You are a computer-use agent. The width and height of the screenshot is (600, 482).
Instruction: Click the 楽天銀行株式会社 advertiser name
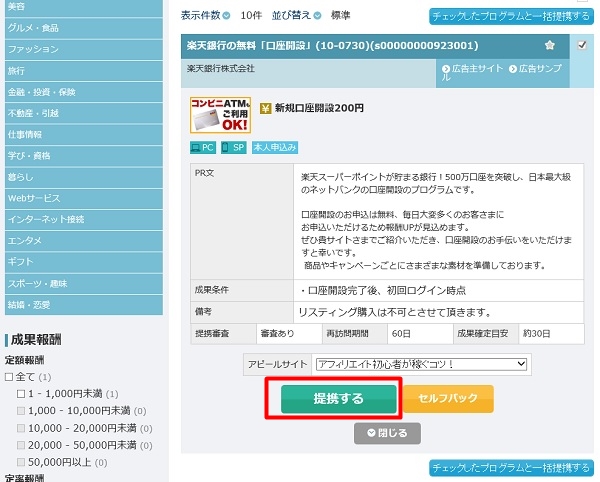(221, 68)
